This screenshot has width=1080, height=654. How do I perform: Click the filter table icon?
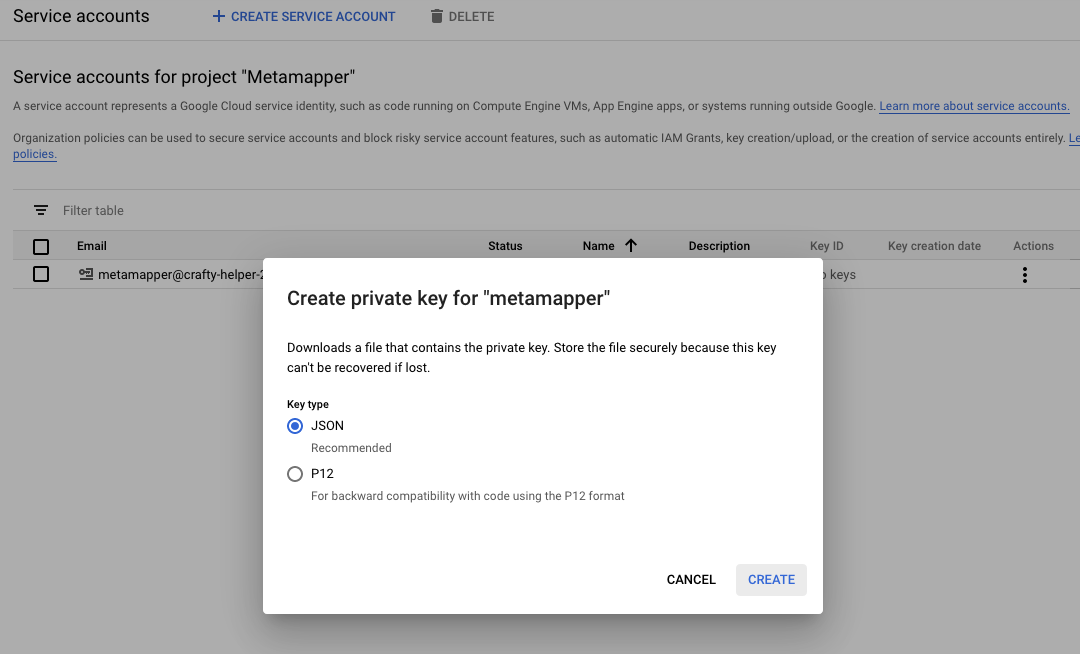point(41,210)
